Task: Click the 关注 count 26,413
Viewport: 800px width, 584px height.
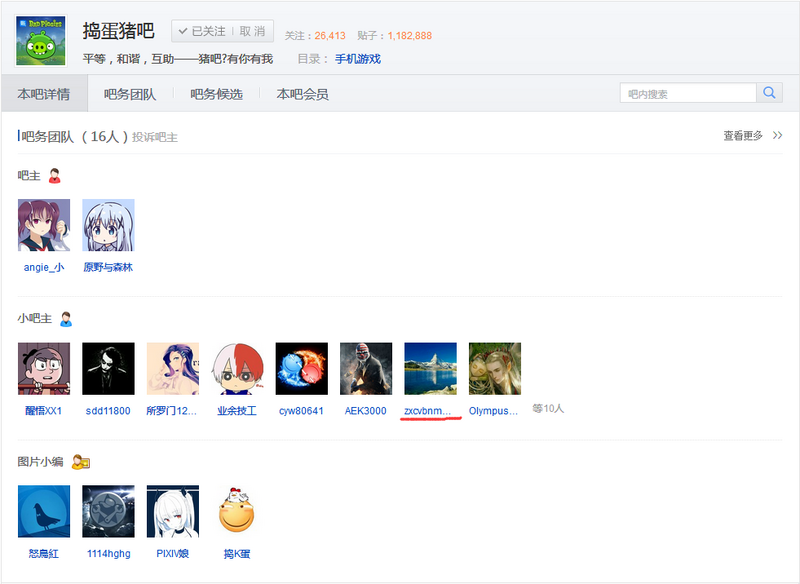Action: (330, 36)
